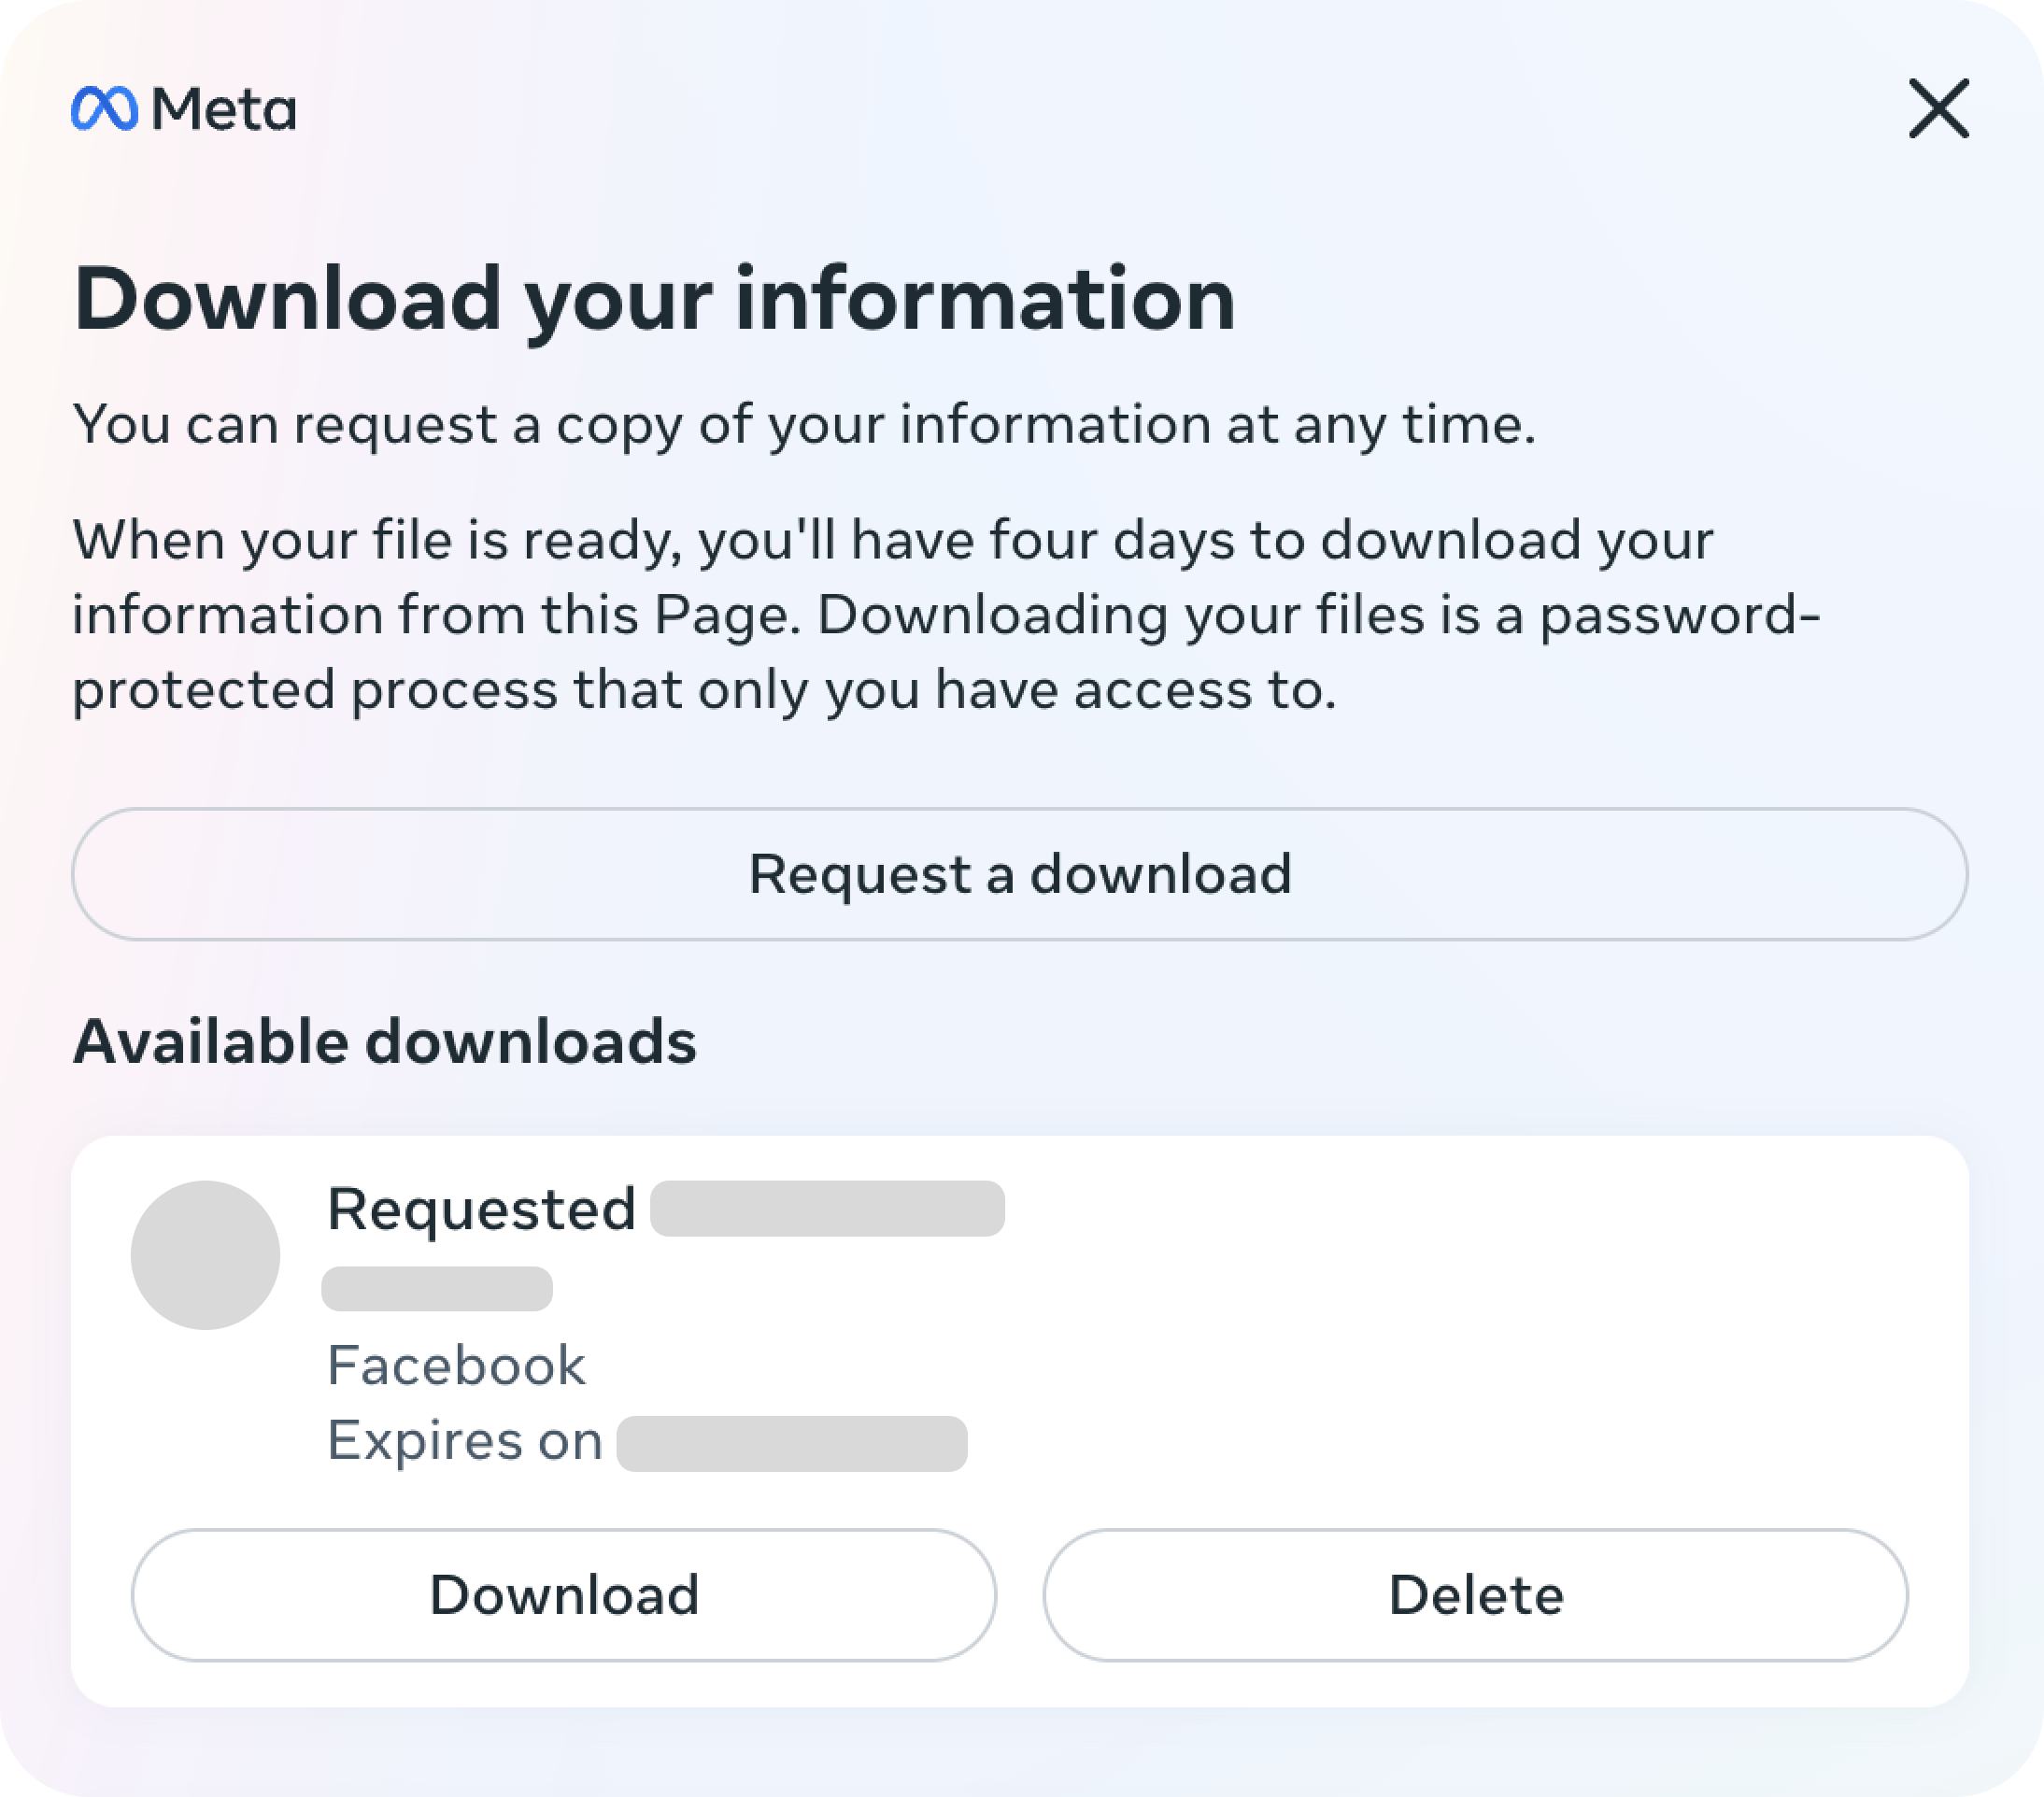The width and height of the screenshot is (2044, 1797).
Task: Click the gray profile avatar circle
Action: (x=205, y=1254)
